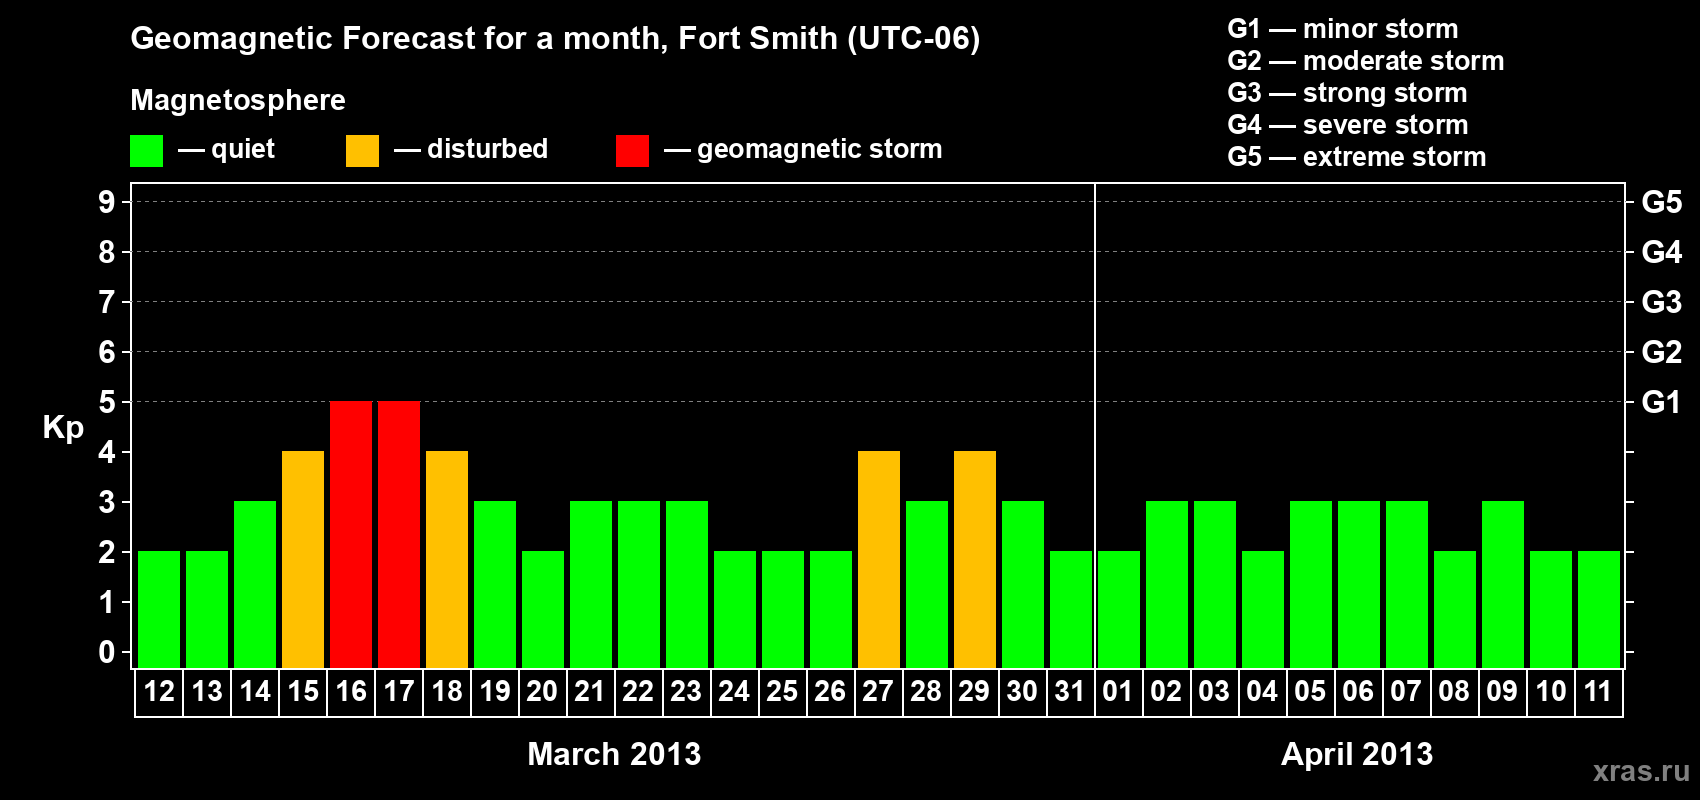Click date label 03 in April
The width and height of the screenshot is (1700, 800).
[x=1215, y=691]
